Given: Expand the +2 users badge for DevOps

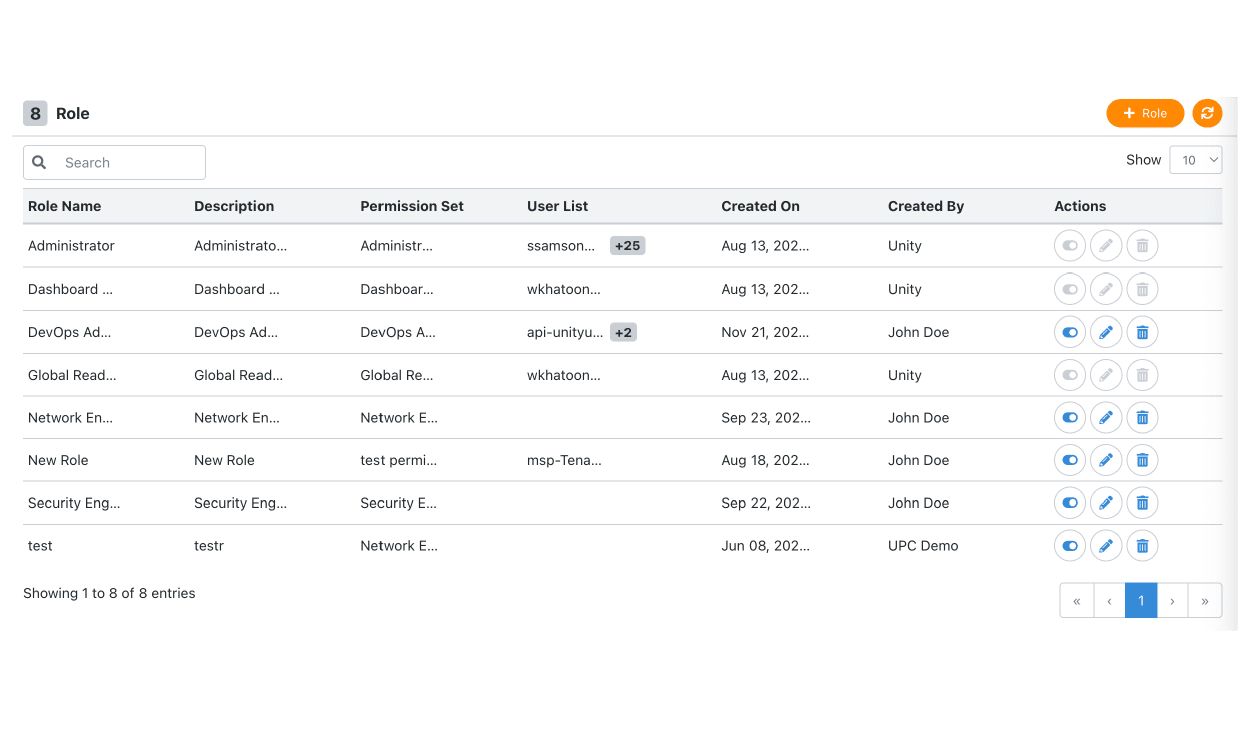Looking at the screenshot, I should [623, 332].
